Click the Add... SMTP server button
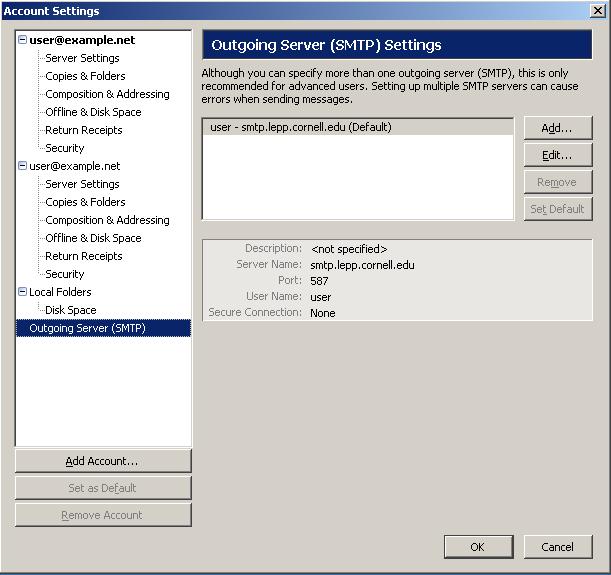The width and height of the screenshot is (611, 575). click(558, 128)
